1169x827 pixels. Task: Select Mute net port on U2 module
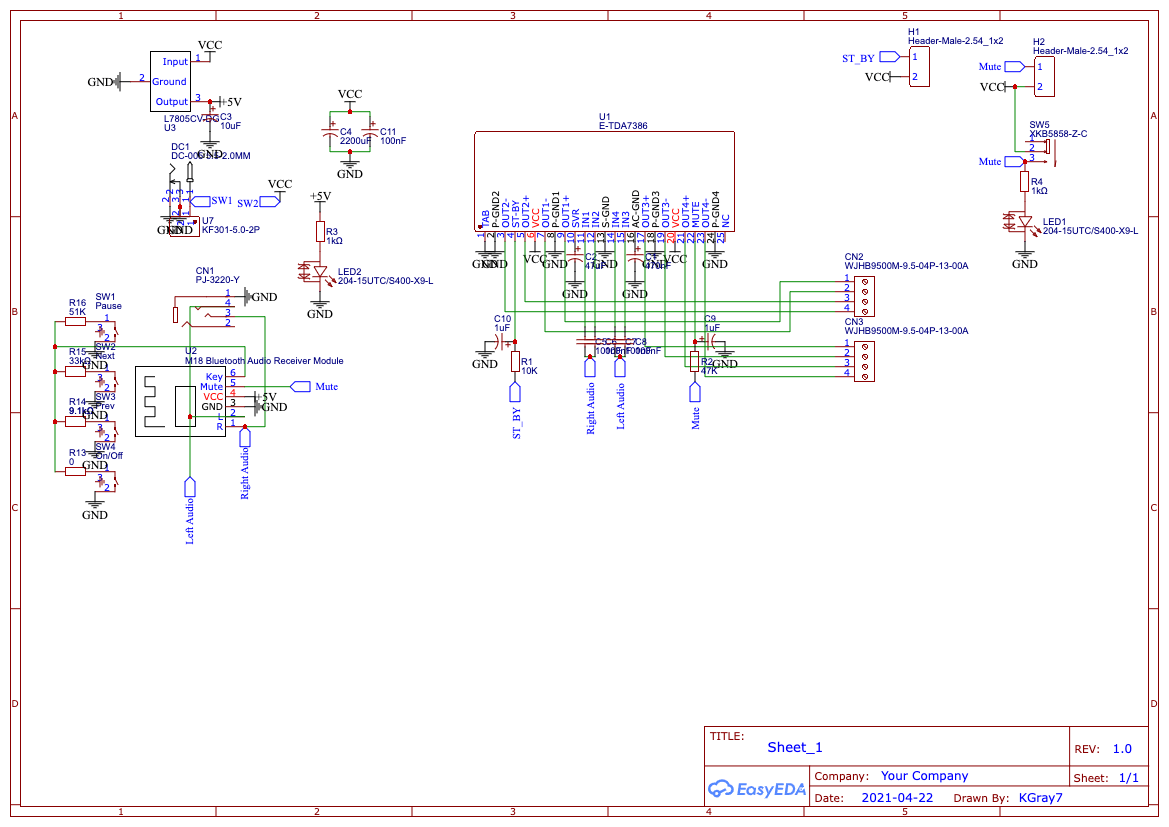coord(300,386)
